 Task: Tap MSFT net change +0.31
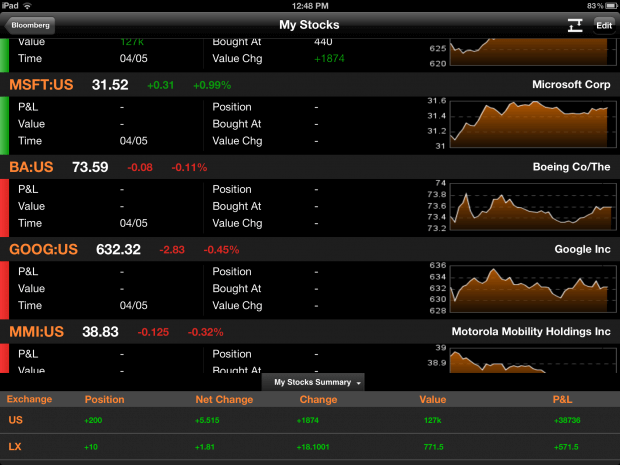pos(160,85)
